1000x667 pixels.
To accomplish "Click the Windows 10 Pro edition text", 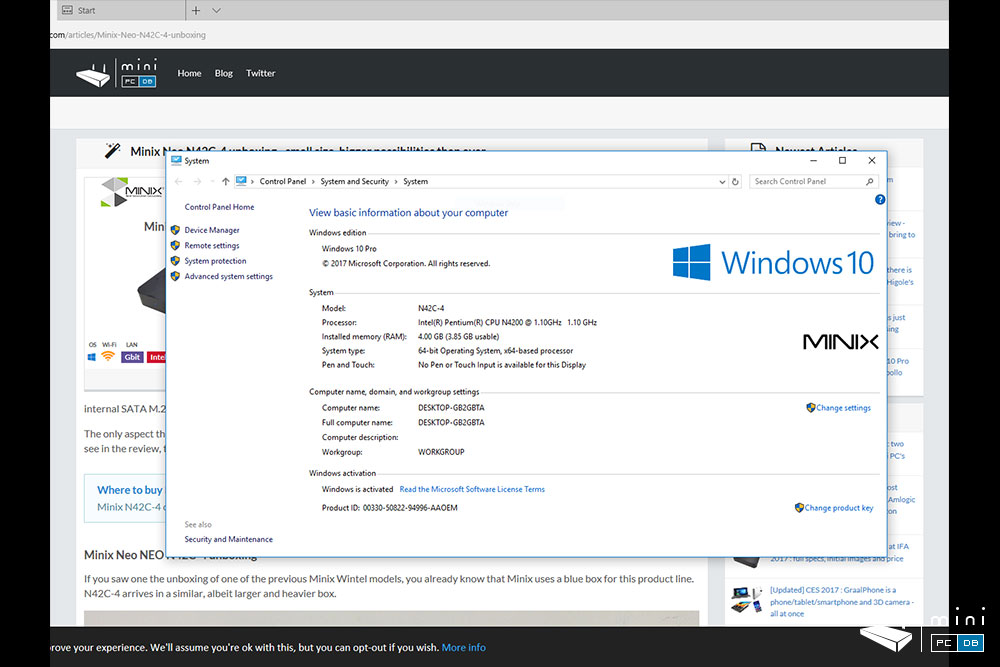I will (349, 249).
